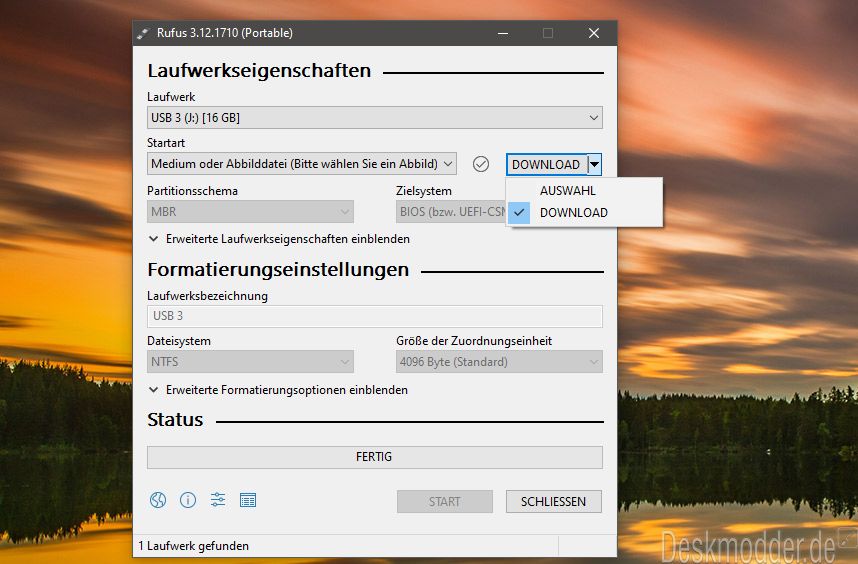Open the Startart Medium oder Abbilddatei dropdown
858x564 pixels.
pyautogui.click(x=302, y=164)
